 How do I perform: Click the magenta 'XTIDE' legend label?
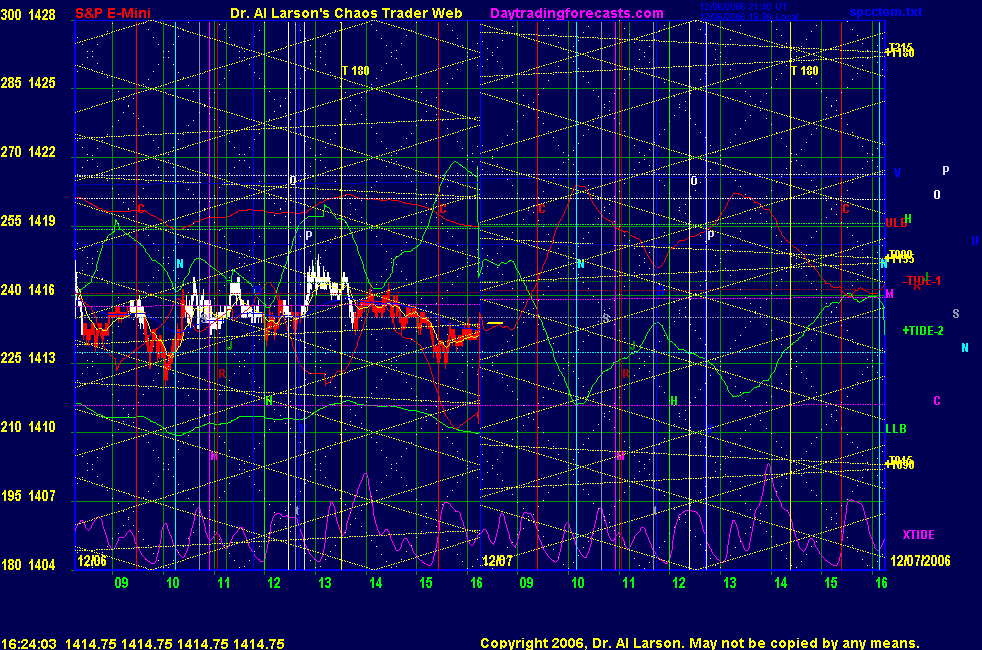click(918, 535)
